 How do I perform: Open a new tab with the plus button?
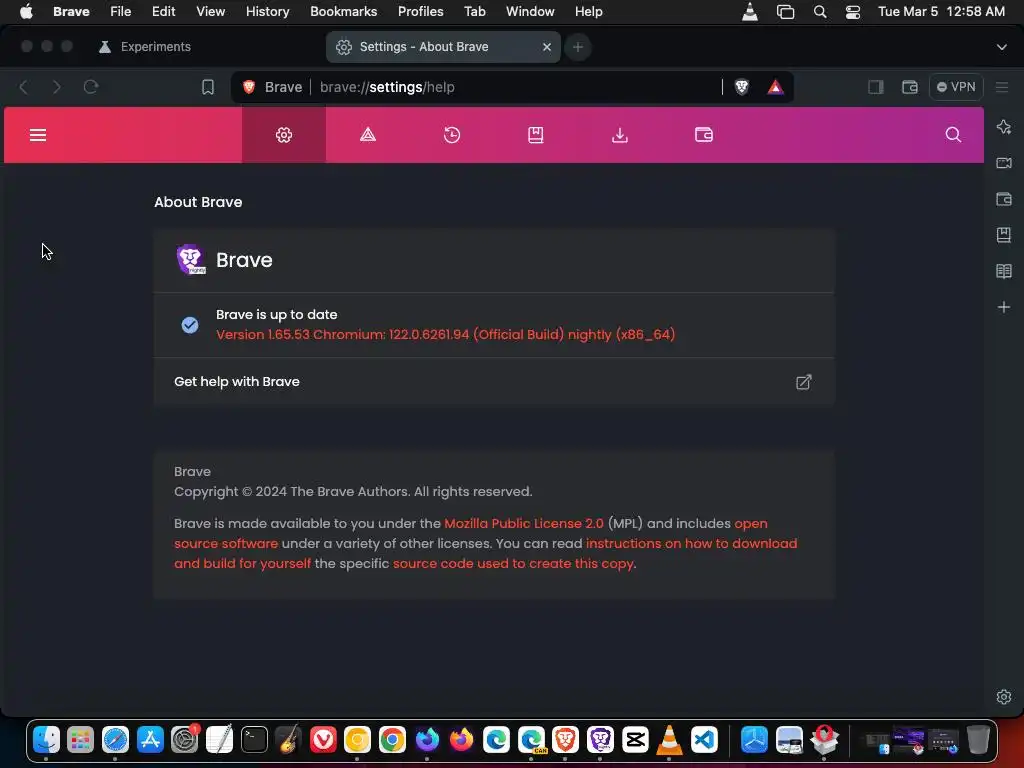click(x=578, y=47)
